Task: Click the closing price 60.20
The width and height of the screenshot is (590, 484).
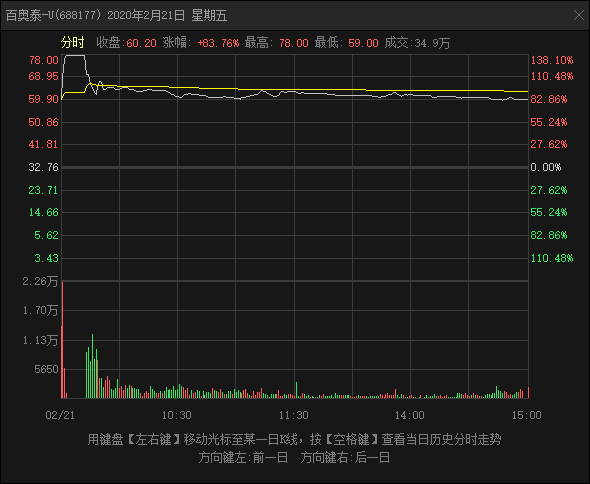Action: point(141,43)
